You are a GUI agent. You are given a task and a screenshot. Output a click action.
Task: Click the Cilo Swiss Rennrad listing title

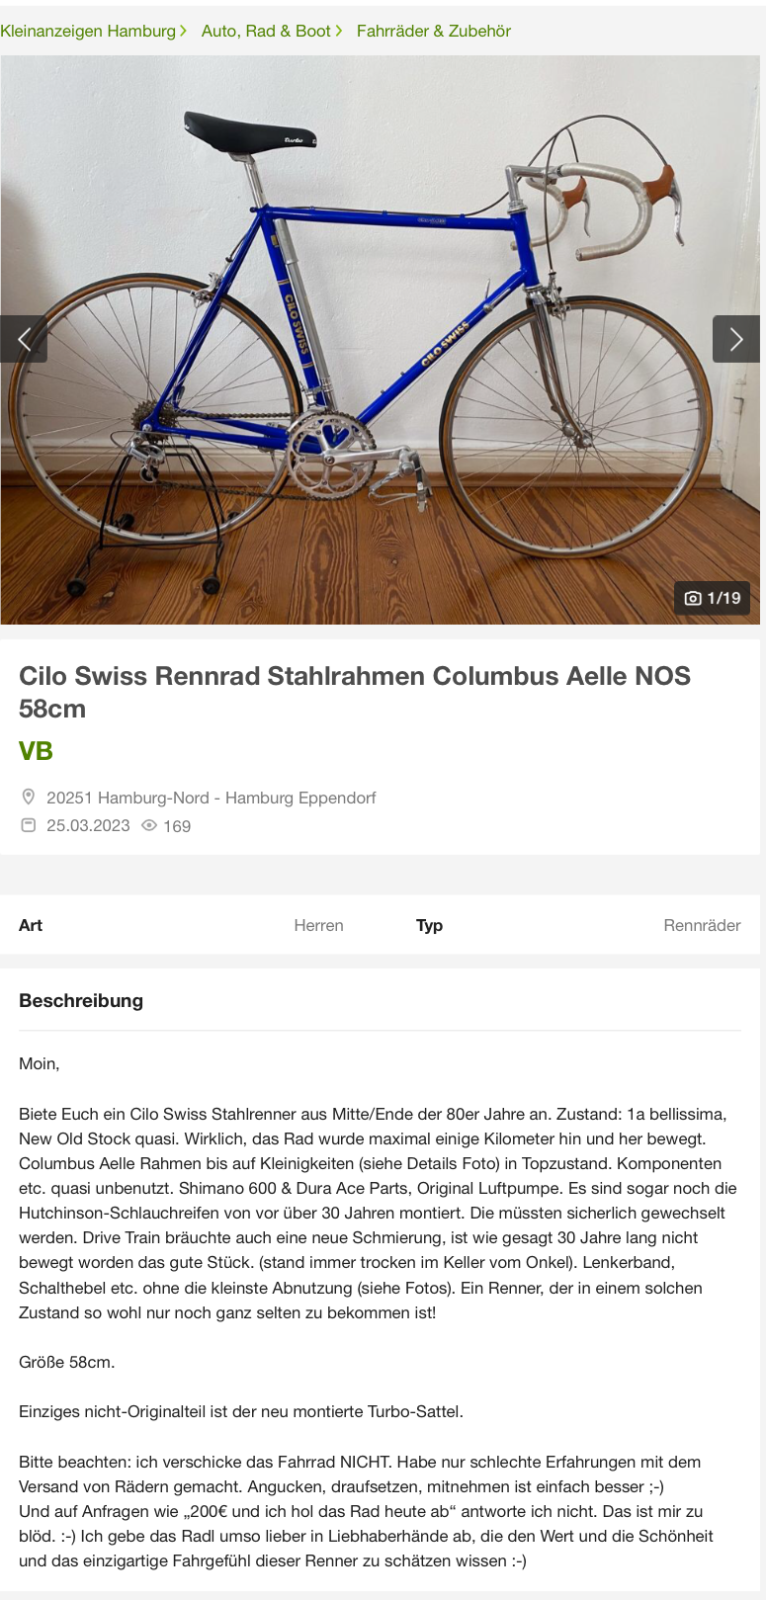[x=354, y=691]
